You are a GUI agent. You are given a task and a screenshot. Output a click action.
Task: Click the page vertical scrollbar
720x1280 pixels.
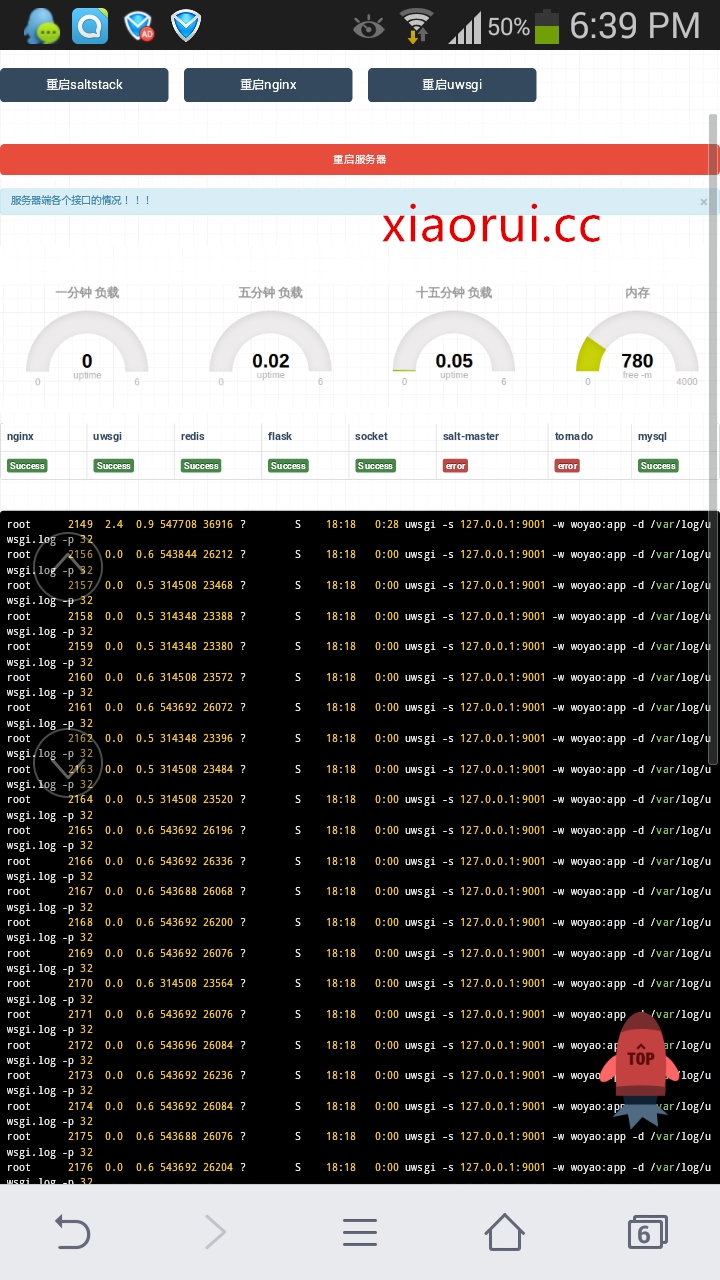[713, 440]
